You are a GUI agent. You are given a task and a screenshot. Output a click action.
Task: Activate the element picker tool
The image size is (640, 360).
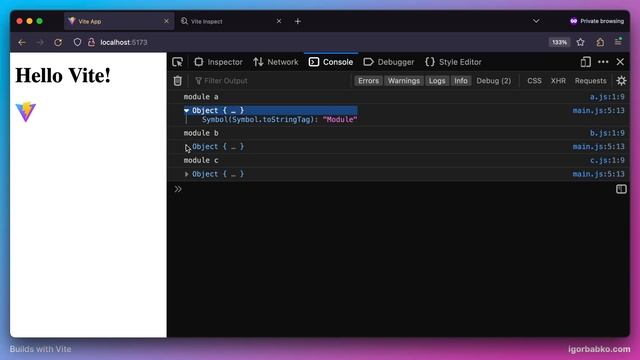click(178, 62)
